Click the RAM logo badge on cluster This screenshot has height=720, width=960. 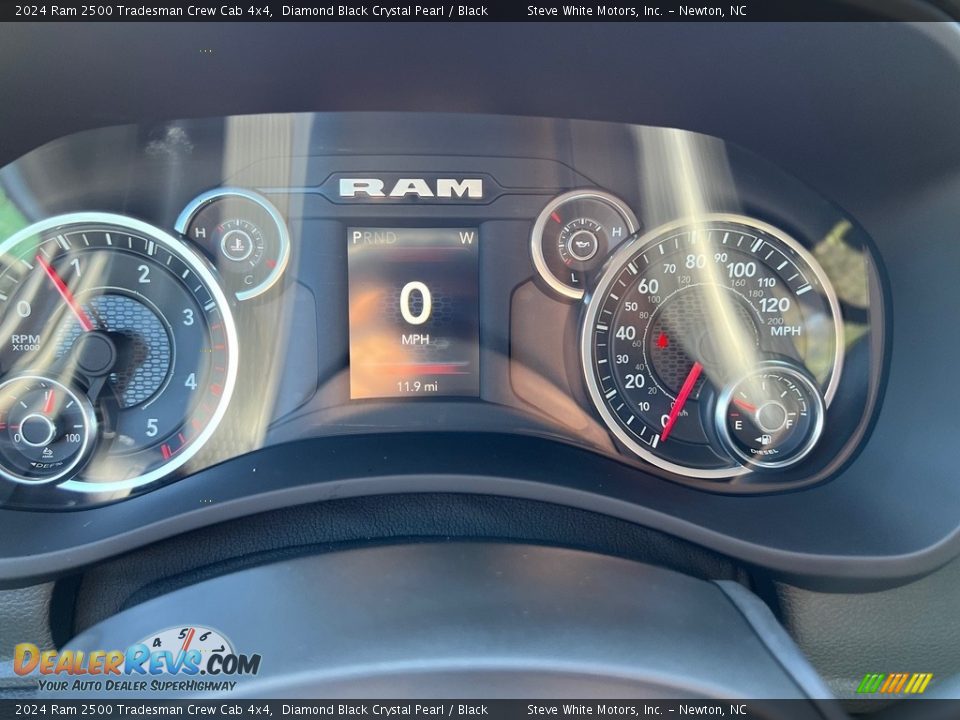click(x=411, y=188)
